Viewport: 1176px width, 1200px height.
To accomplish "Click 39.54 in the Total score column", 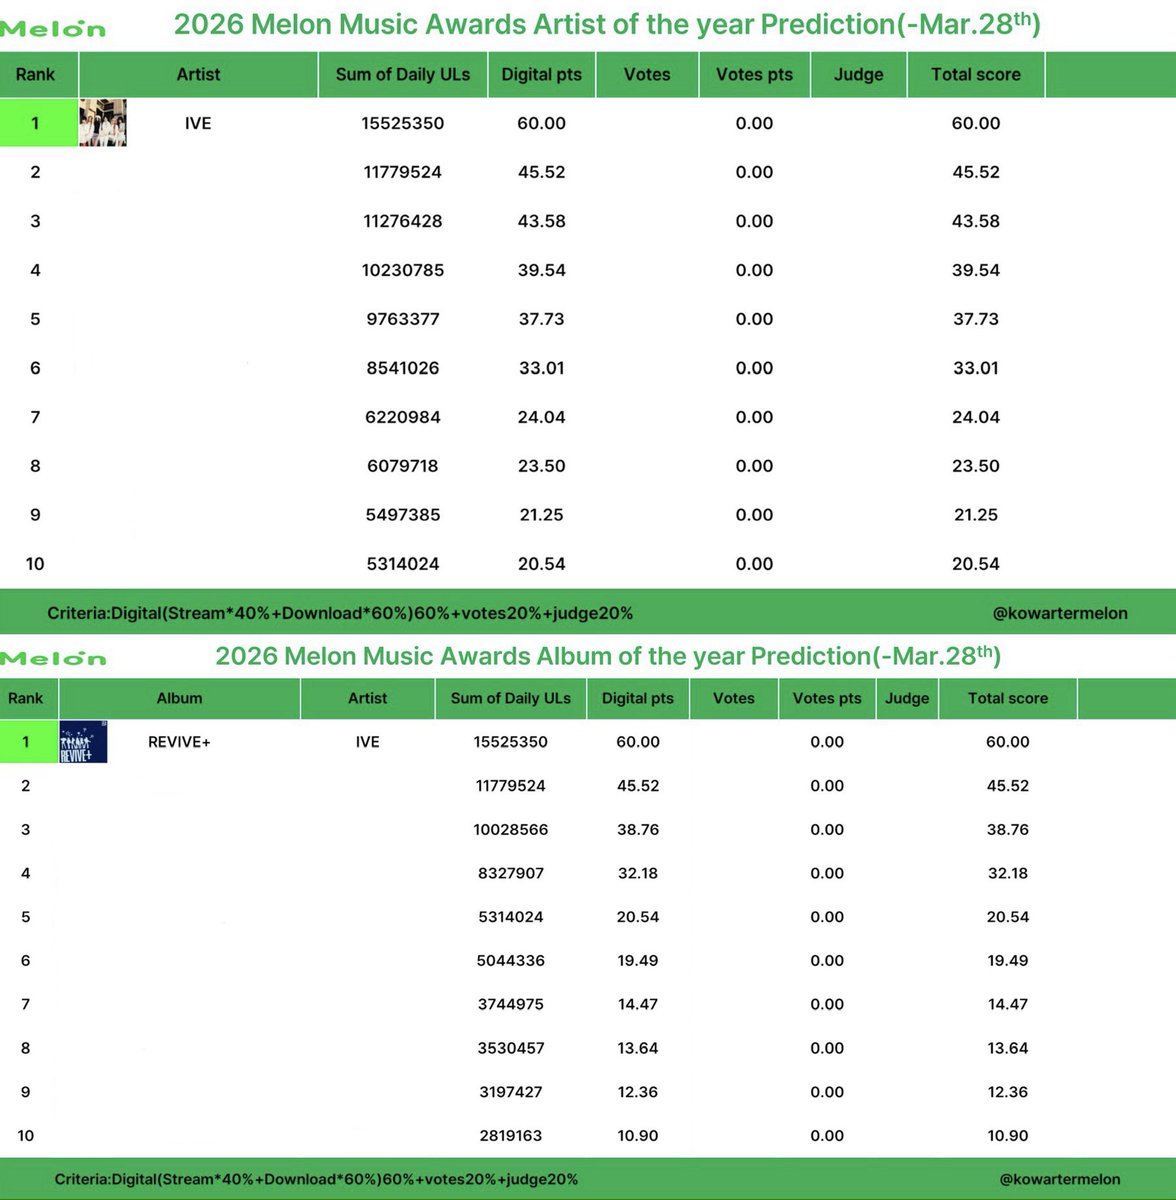I will tap(976, 270).
